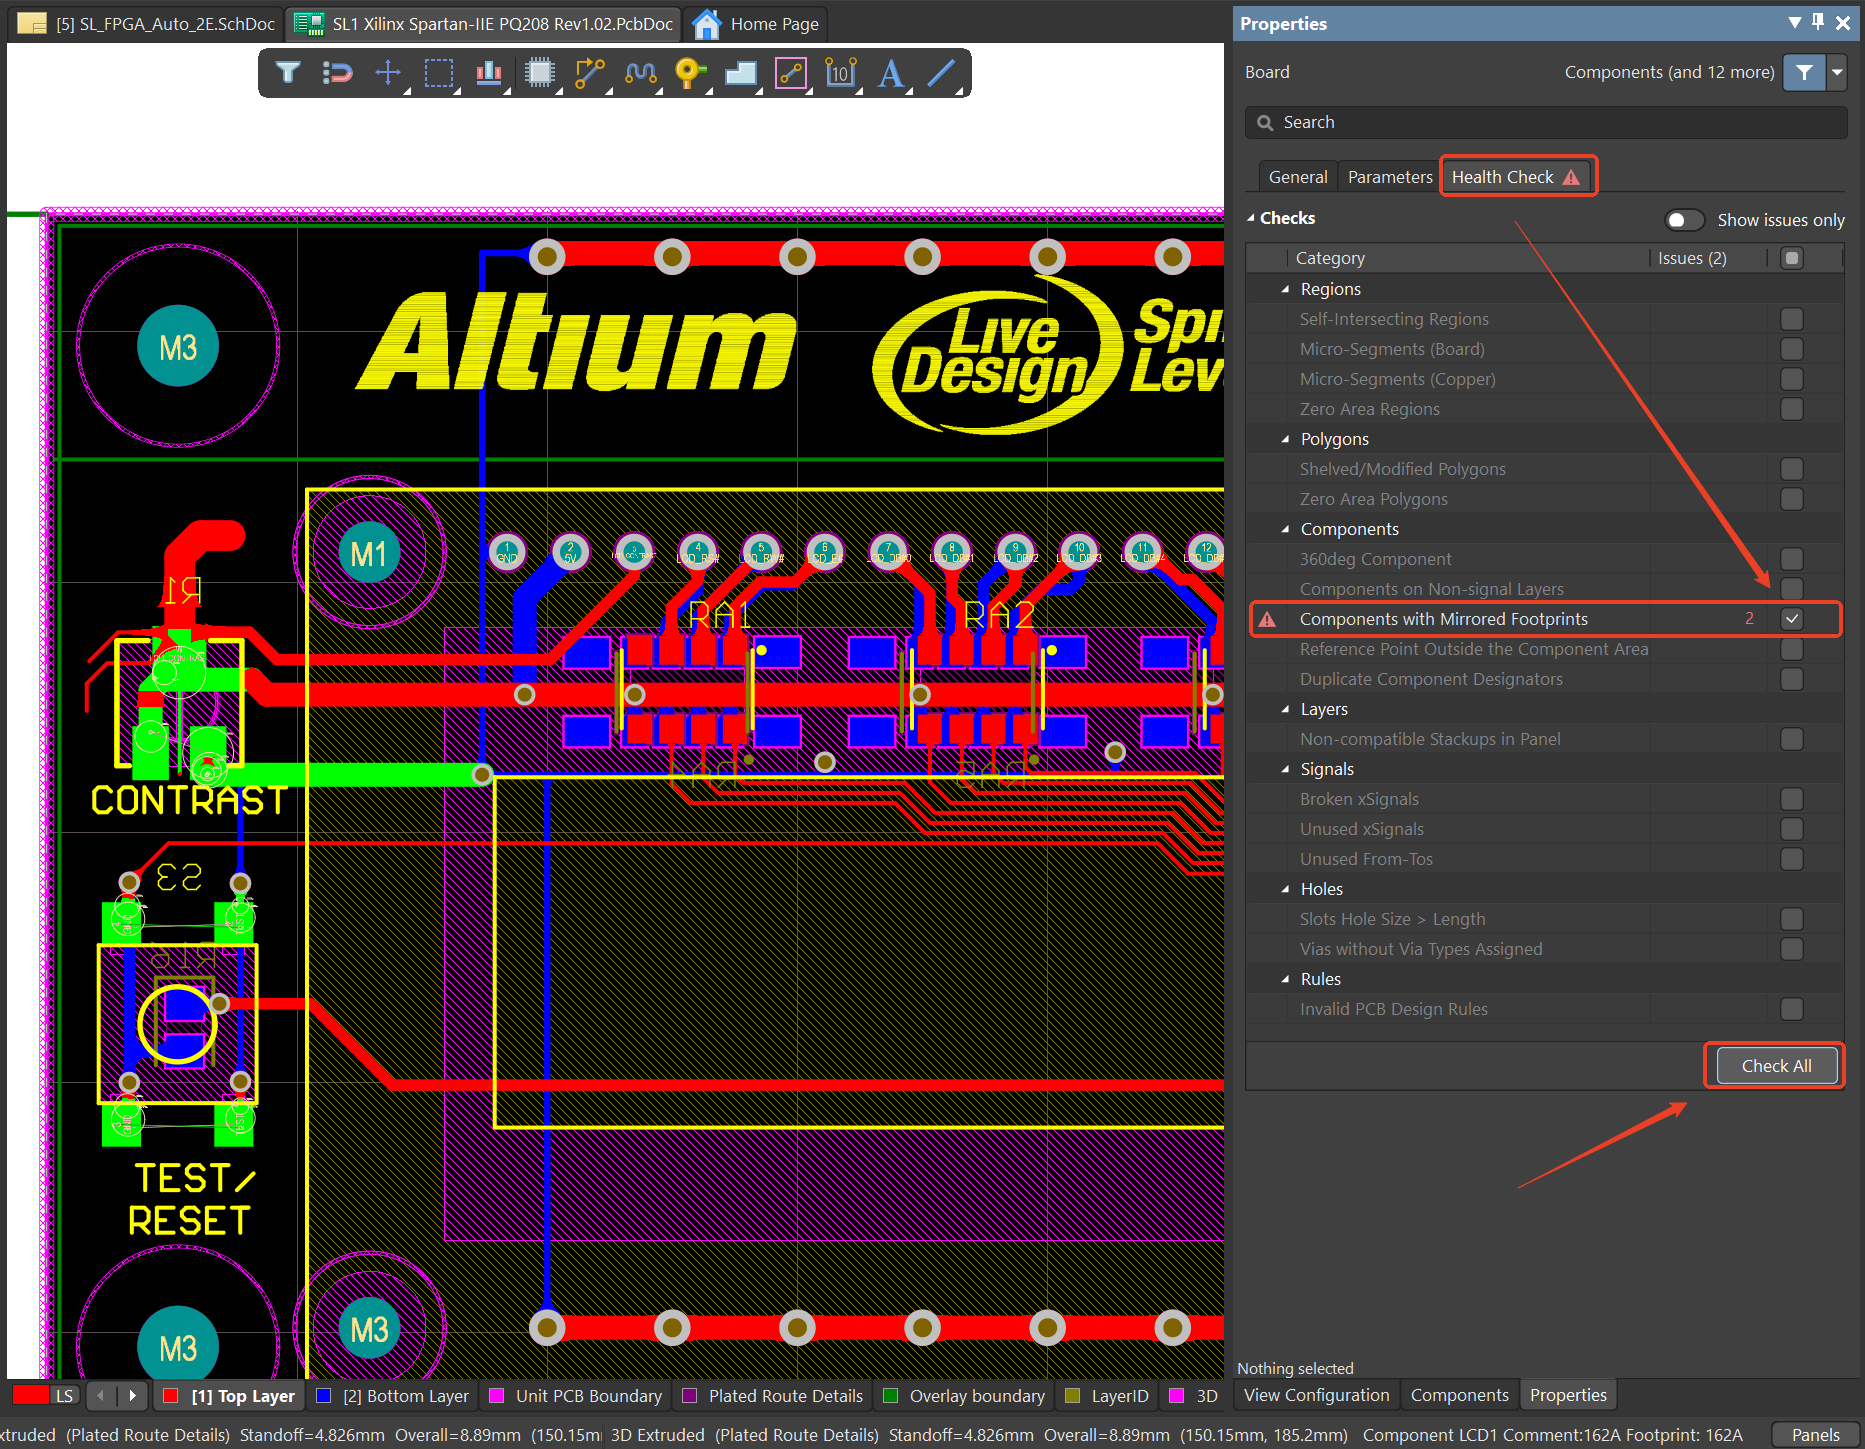Select the Move objects cross tool
Image resolution: width=1865 pixels, height=1449 pixels.
(x=388, y=73)
